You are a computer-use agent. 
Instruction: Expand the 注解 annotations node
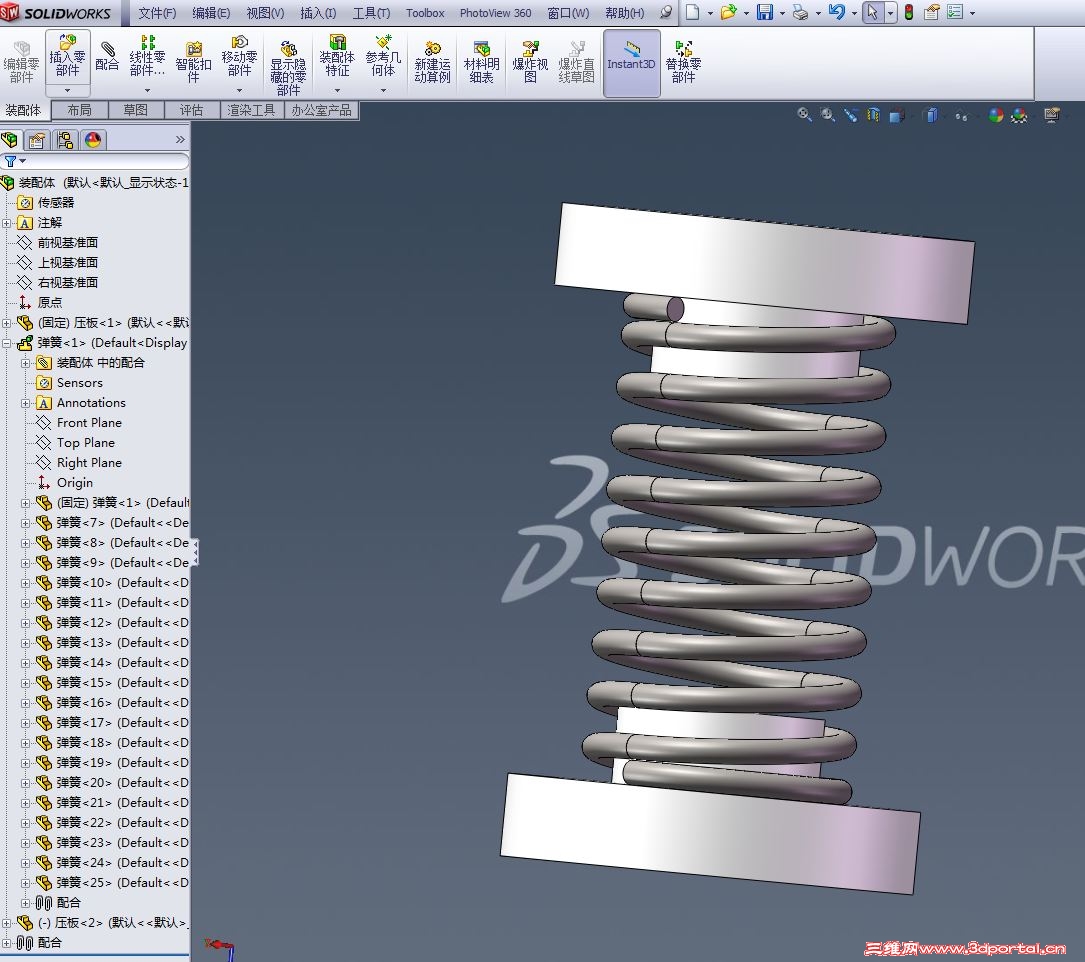tap(7, 223)
